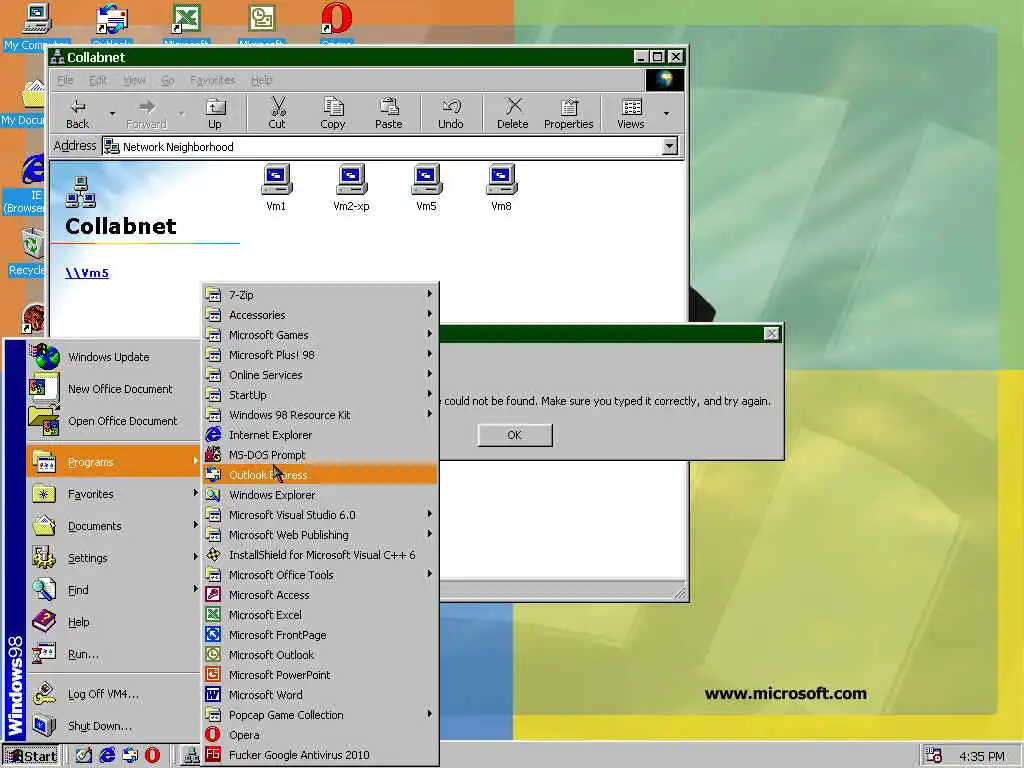The height and width of the screenshot is (768, 1024).
Task: Choose Run... in Start menu
Action: click(x=114, y=654)
